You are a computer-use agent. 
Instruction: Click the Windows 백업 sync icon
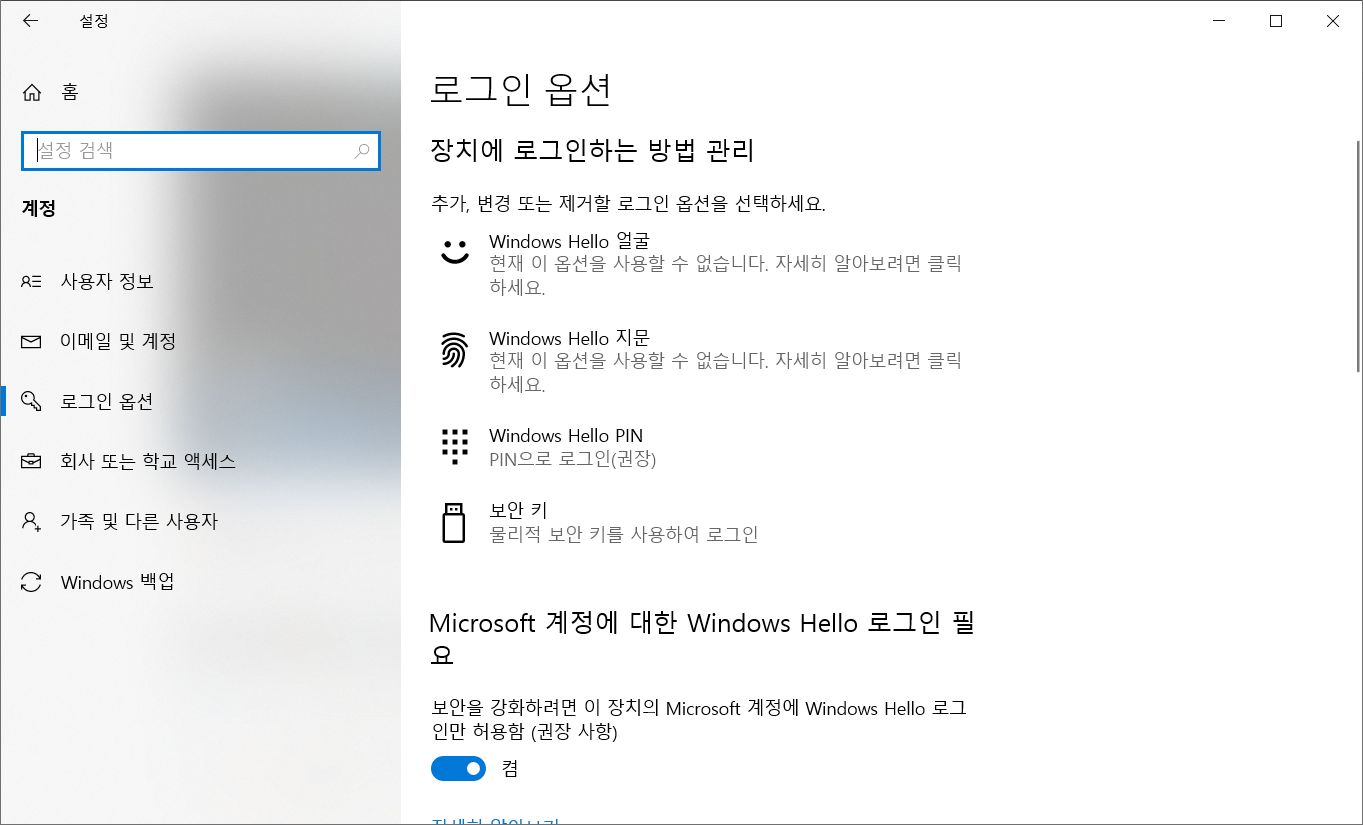click(31, 582)
